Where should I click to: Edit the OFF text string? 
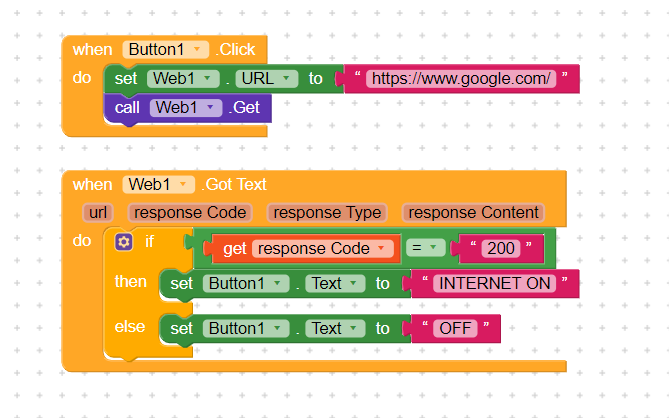(x=455, y=328)
